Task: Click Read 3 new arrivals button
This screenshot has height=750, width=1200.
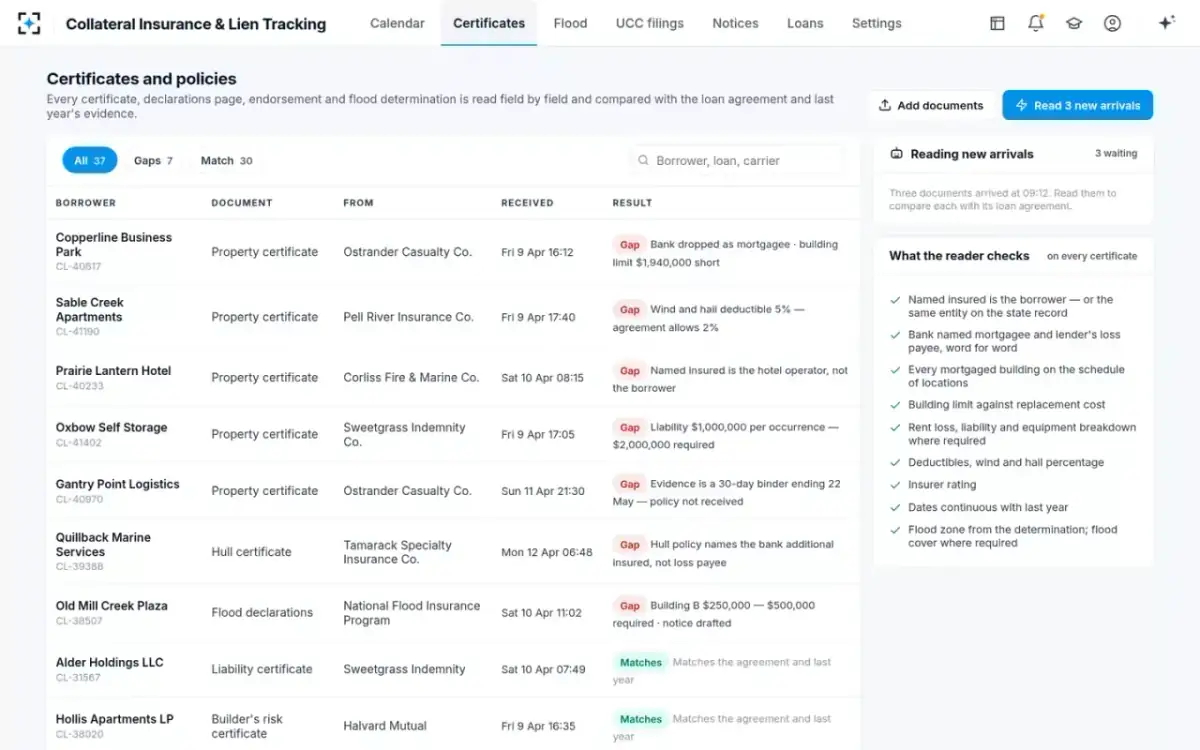Action: click(1078, 105)
